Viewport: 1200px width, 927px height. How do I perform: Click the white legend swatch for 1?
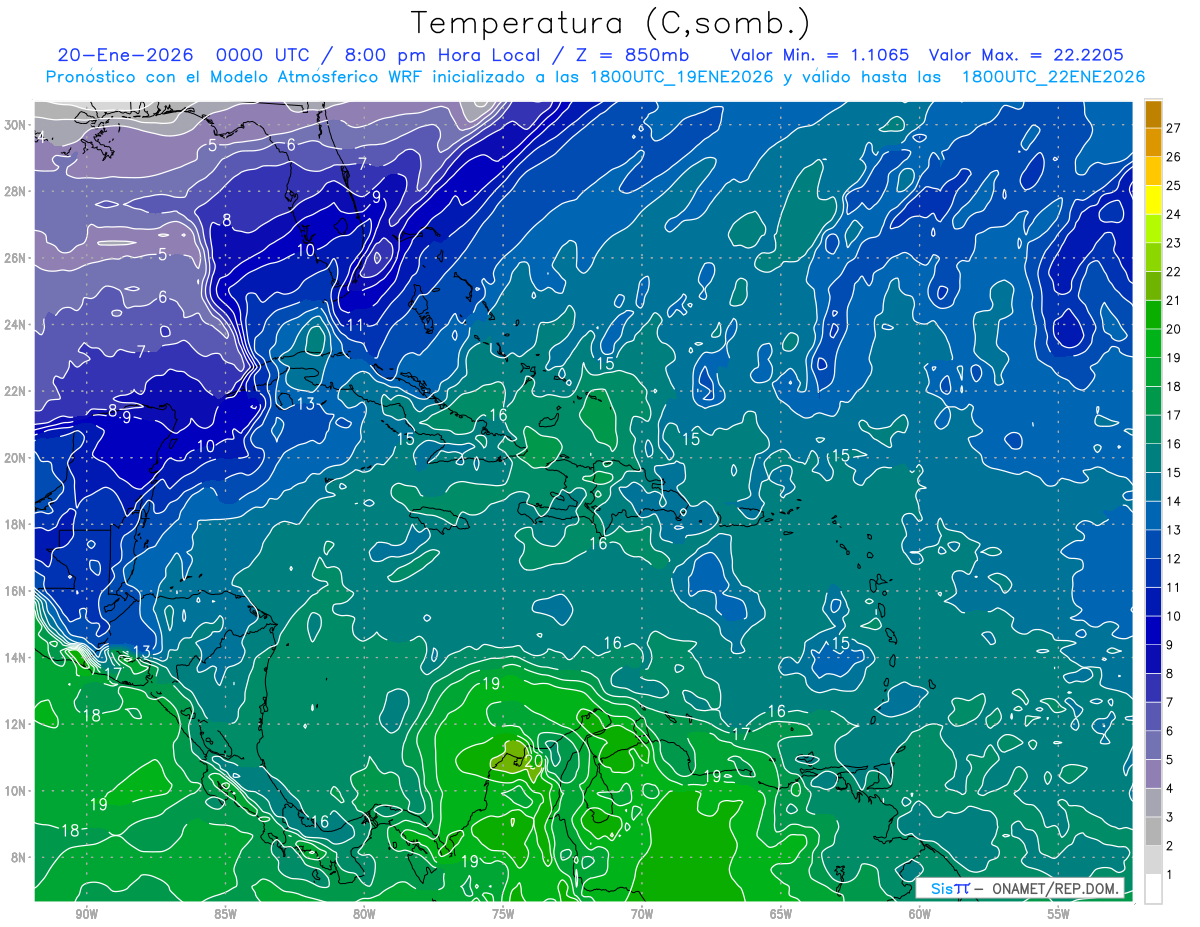click(x=1153, y=889)
